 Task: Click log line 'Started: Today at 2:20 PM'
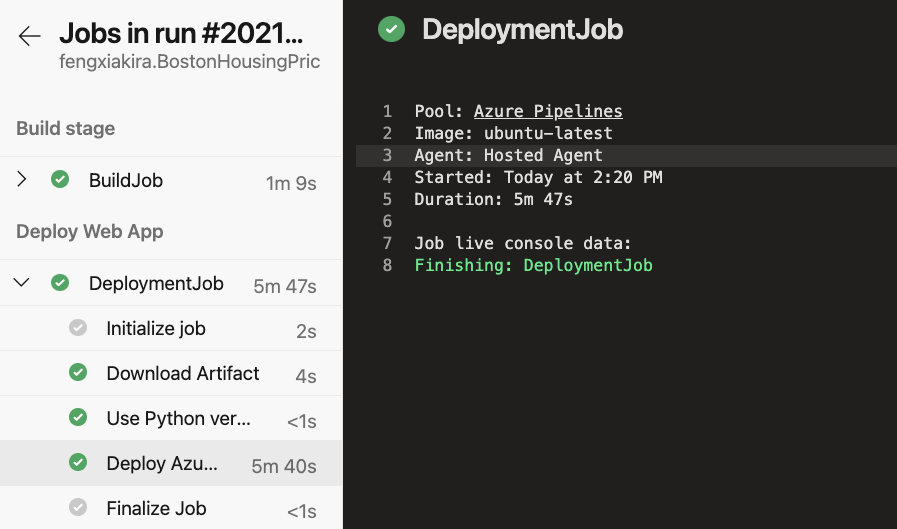pyautogui.click(x=538, y=177)
